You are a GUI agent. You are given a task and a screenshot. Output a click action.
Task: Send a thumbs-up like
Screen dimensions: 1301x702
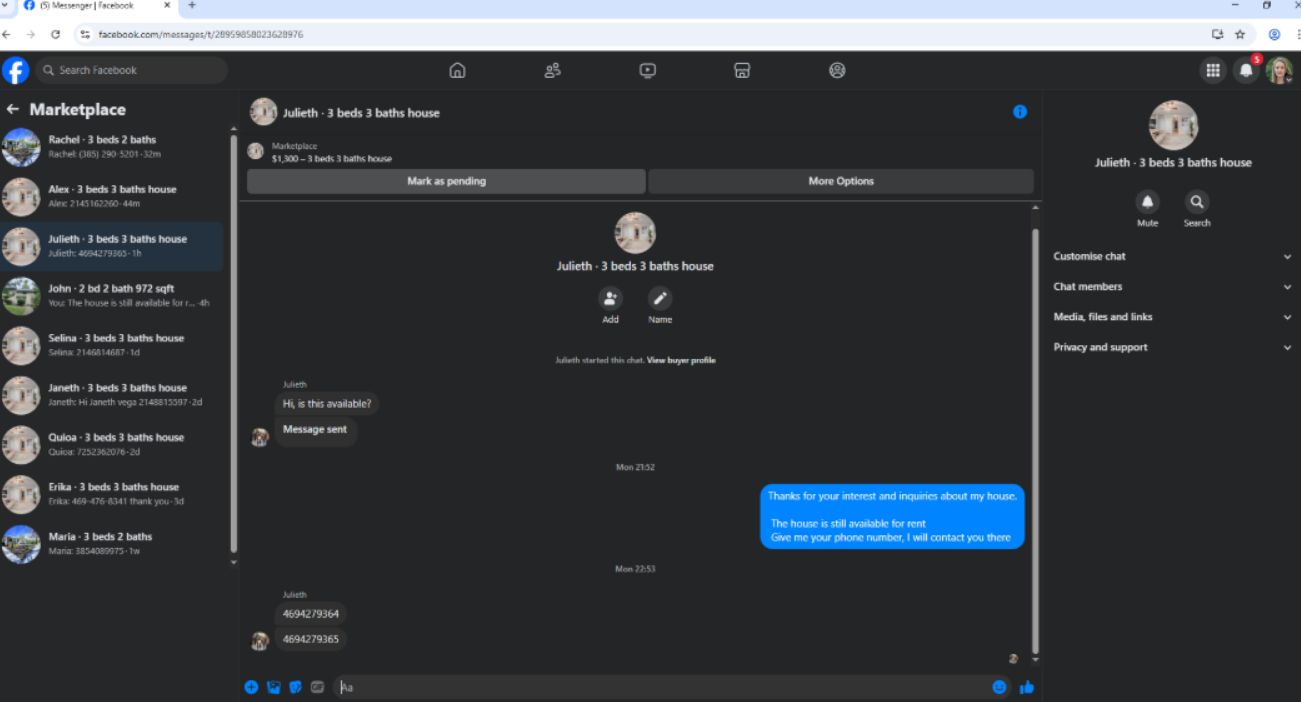pos(1026,687)
